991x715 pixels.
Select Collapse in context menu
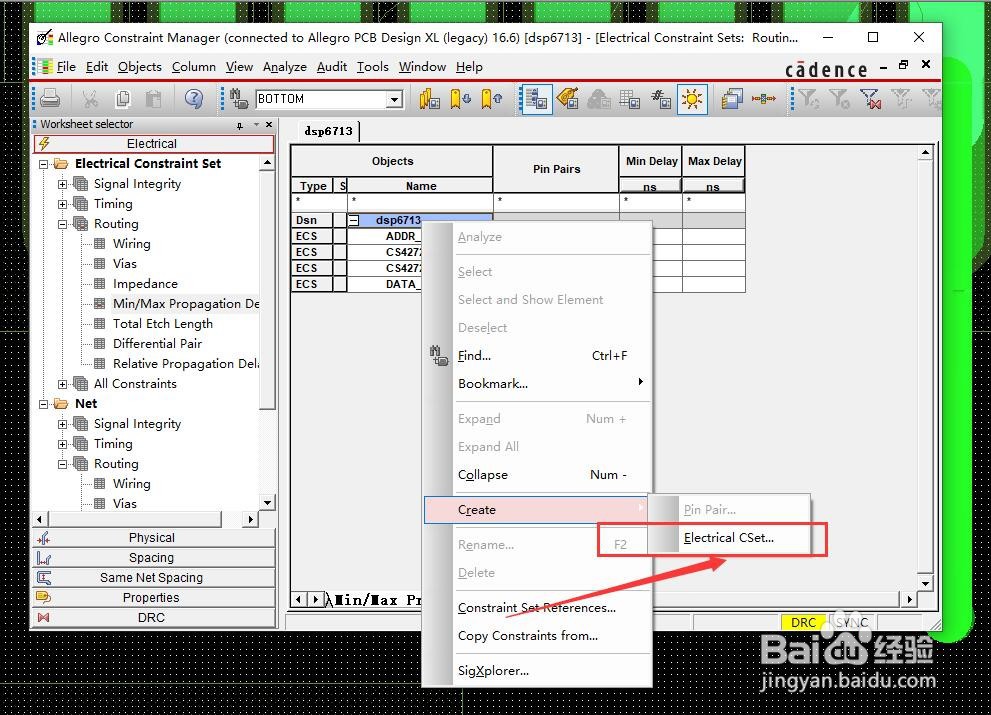536,475
